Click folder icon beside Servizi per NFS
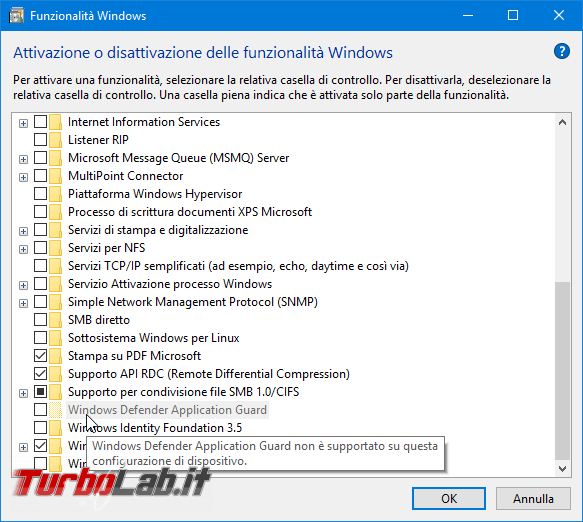The image size is (583, 522). pyautogui.click(x=55, y=248)
